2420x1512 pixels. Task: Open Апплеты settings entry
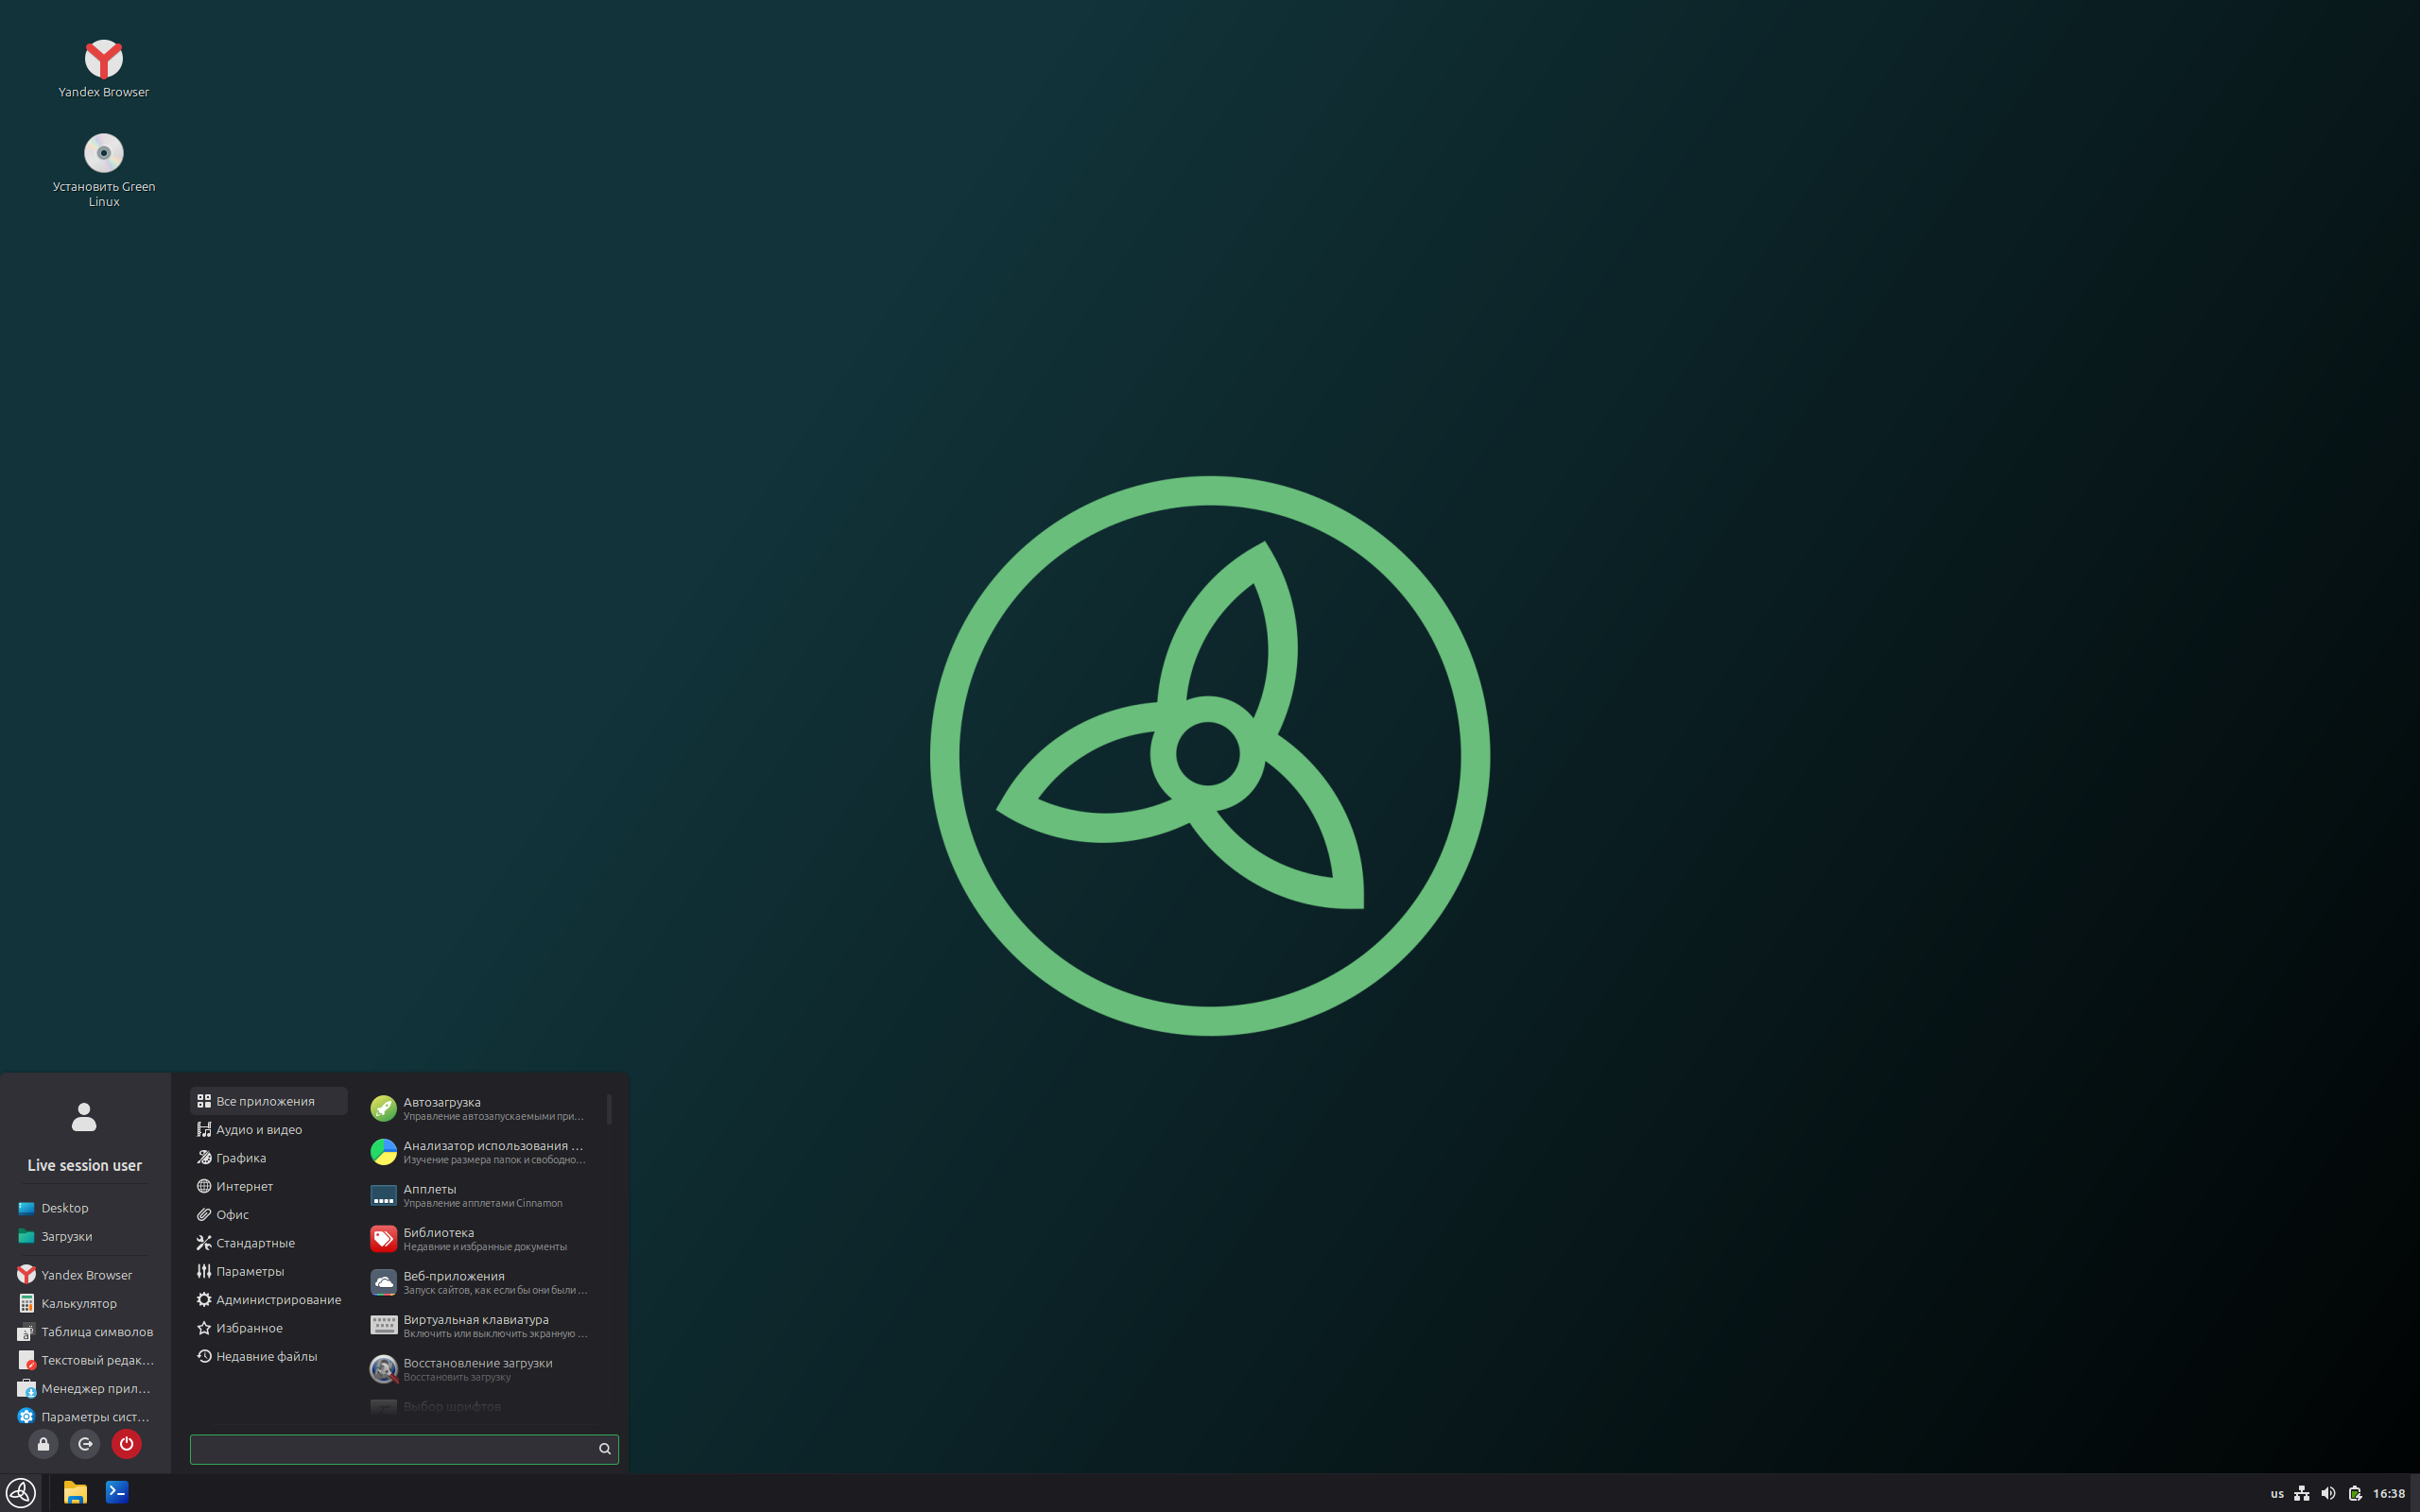pos(480,1195)
